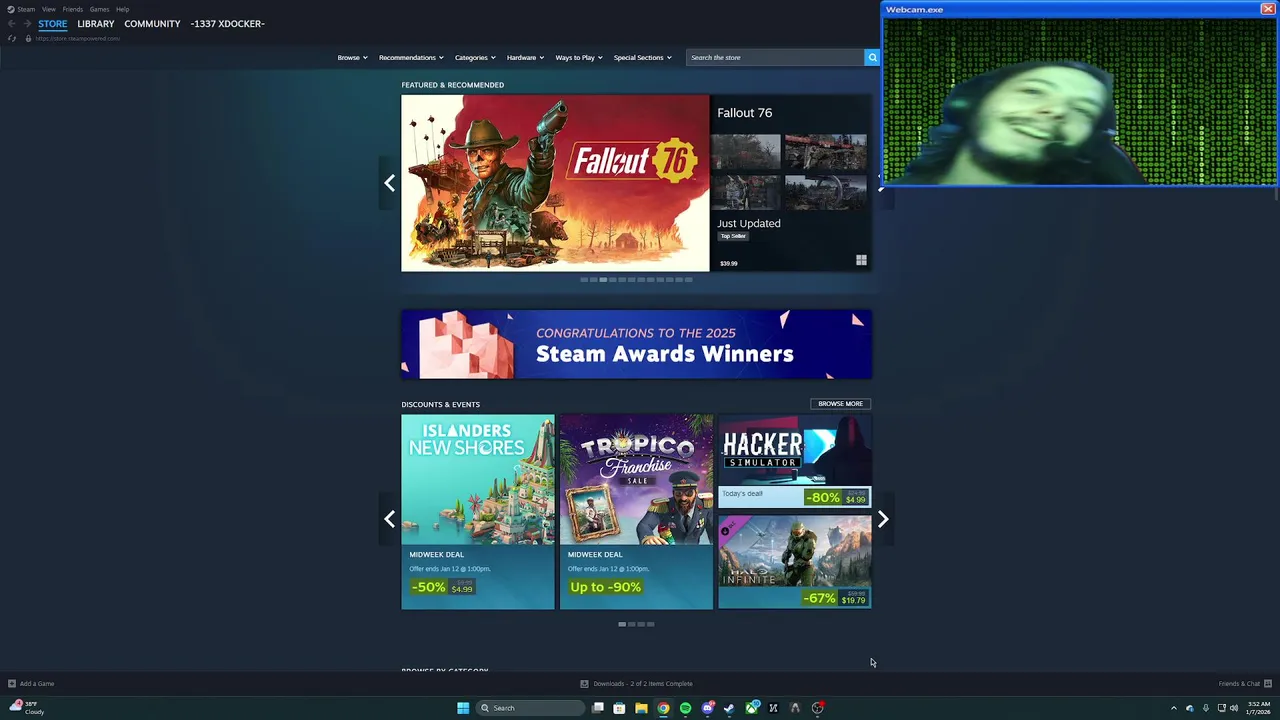Viewport: 1280px width, 720px height.
Task: Open Task View from the taskbar
Action: click(598, 708)
